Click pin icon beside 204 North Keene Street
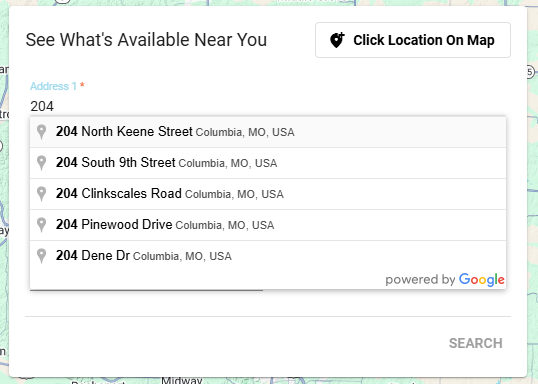Screen dimensions: 538x384 pyautogui.click(x=42, y=132)
